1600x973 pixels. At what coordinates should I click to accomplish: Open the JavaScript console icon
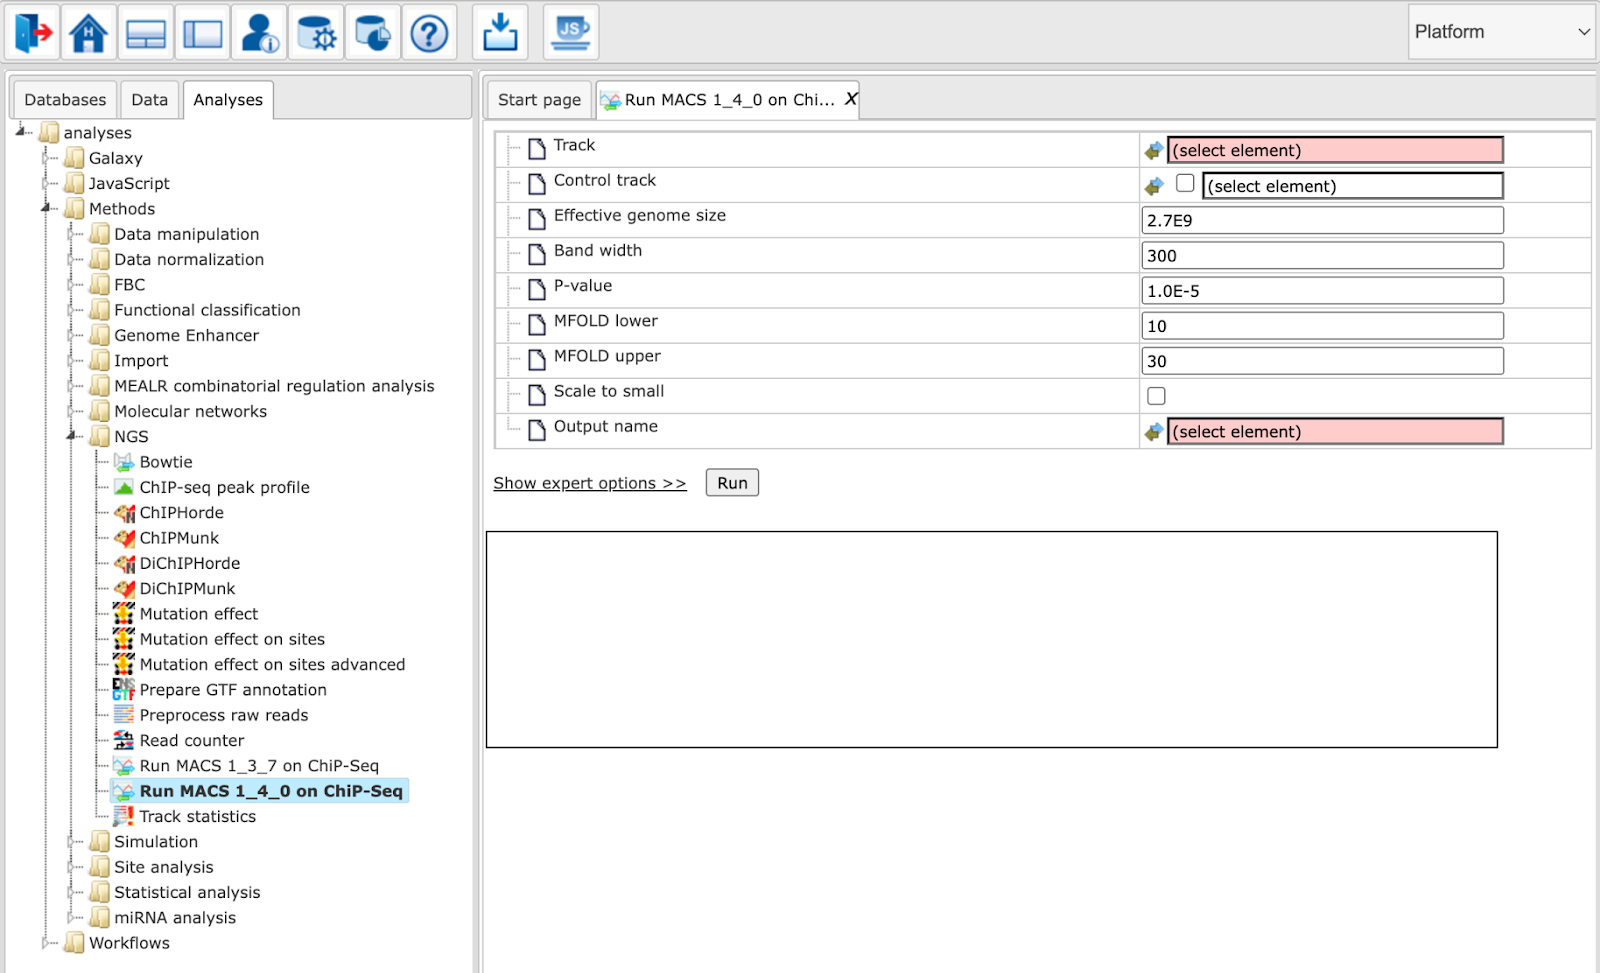[x=571, y=33]
